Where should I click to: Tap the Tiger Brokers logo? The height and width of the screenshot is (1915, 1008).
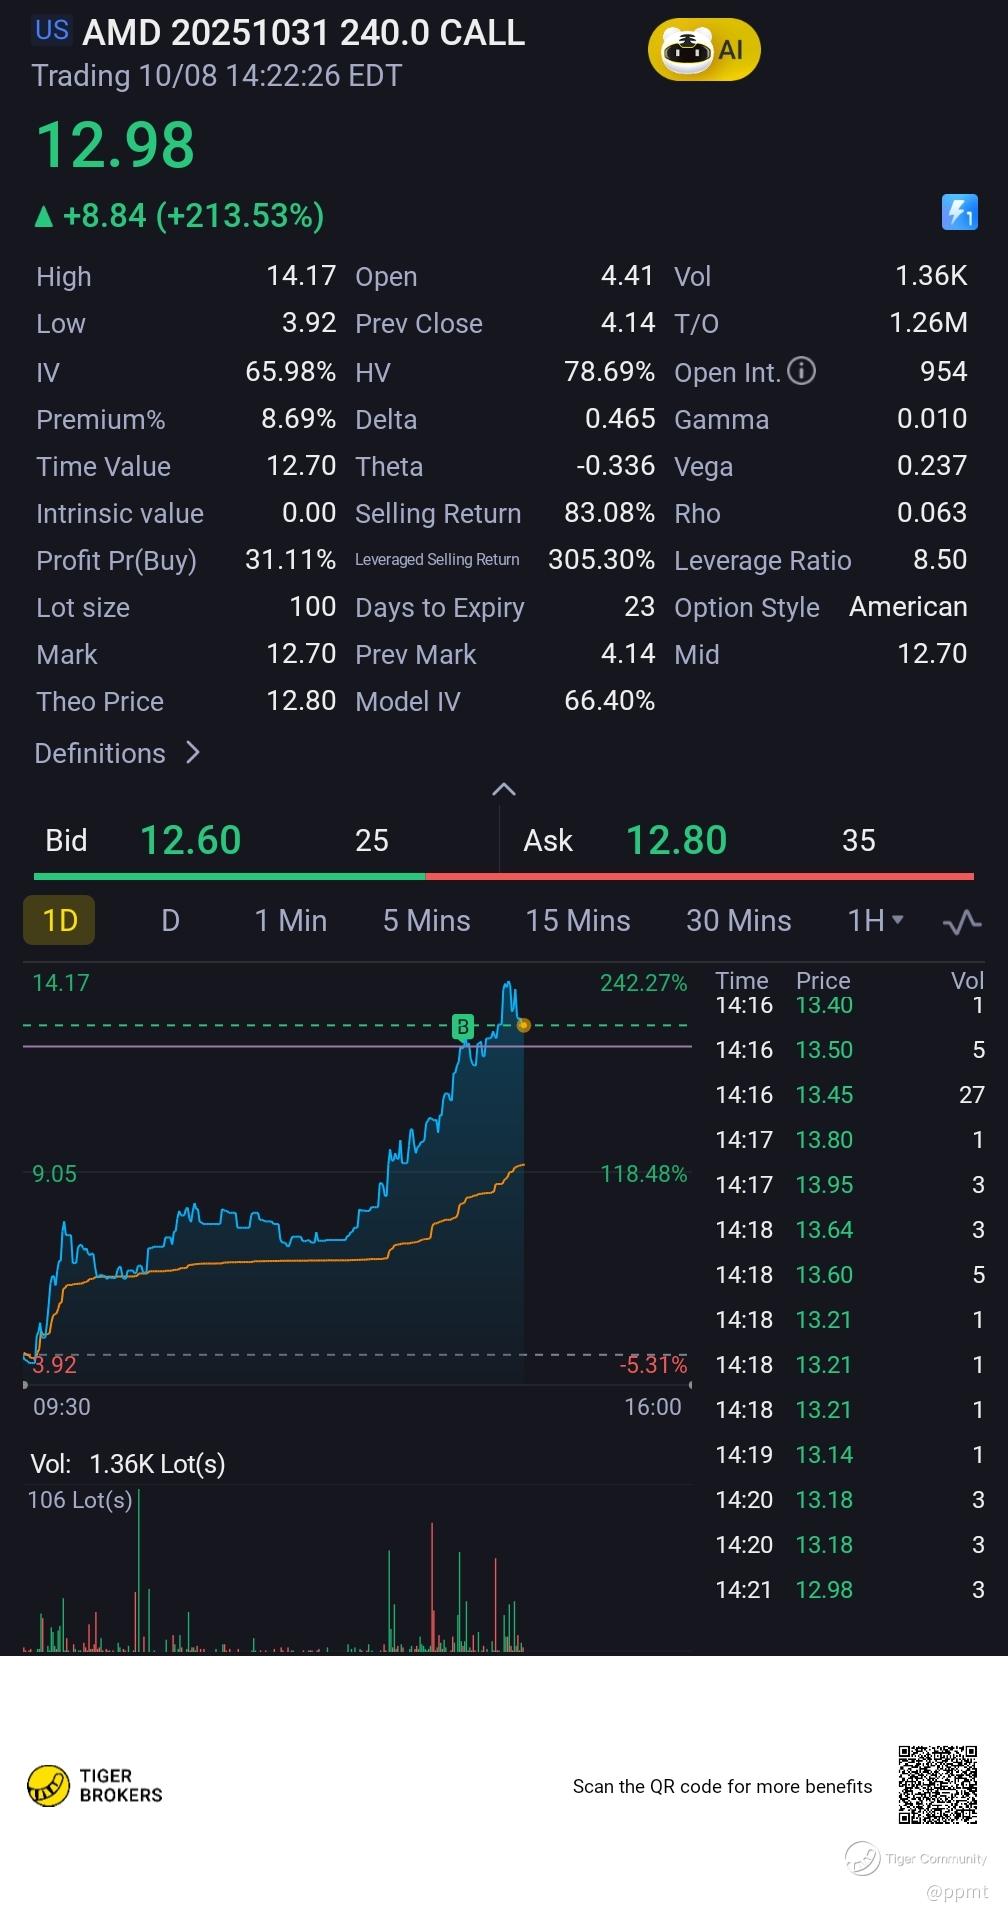[95, 1785]
